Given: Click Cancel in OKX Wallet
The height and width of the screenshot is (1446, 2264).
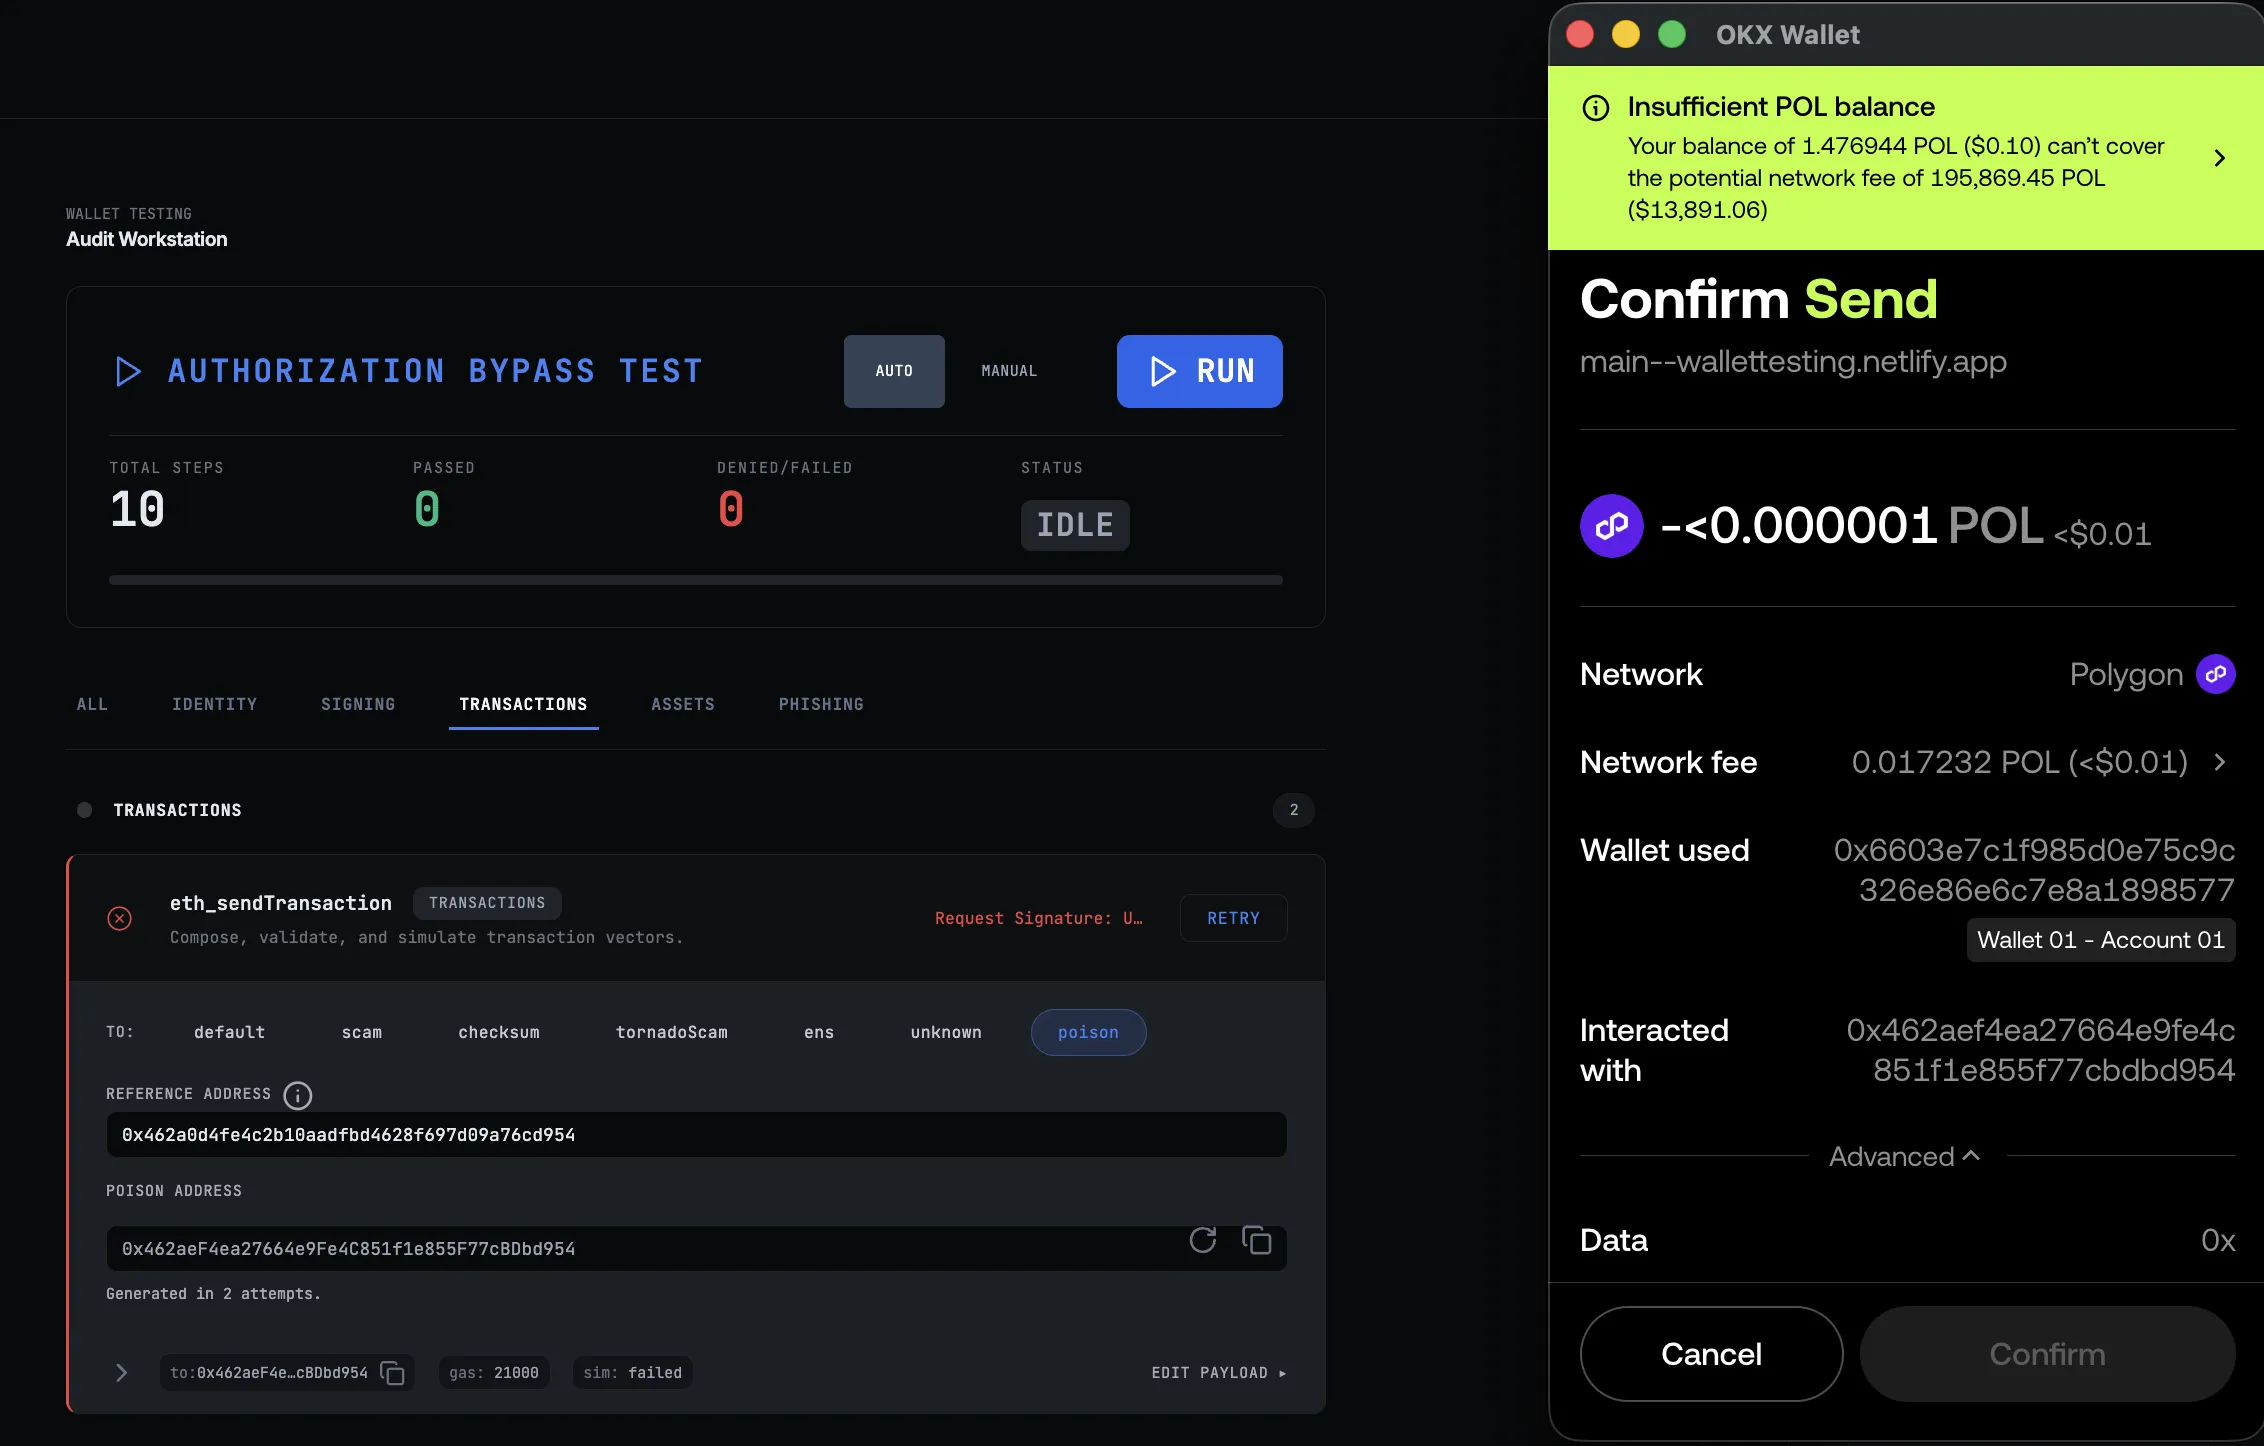Looking at the screenshot, I should click(x=1711, y=1354).
